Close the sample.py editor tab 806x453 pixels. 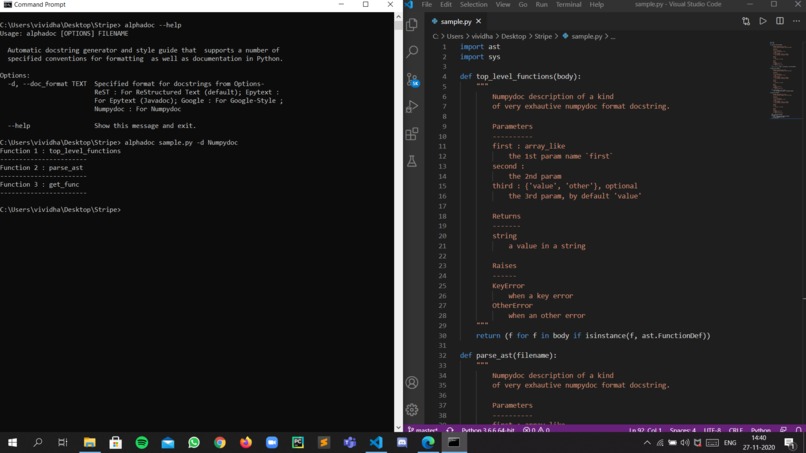tap(479, 22)
